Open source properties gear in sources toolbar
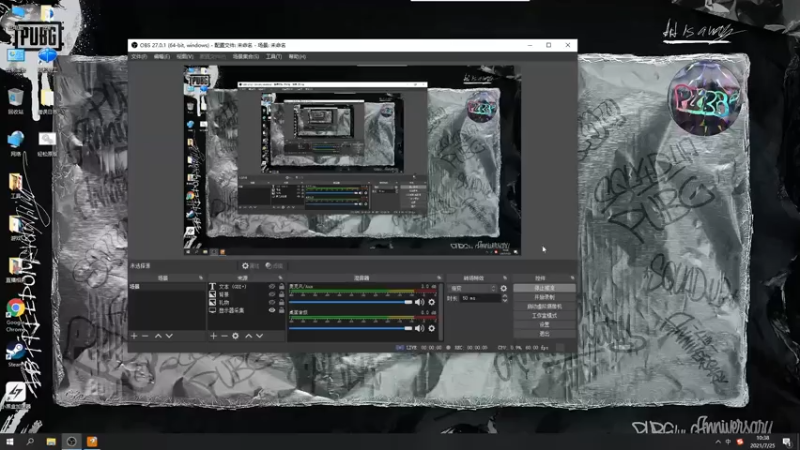 click(x=235, y=336)
